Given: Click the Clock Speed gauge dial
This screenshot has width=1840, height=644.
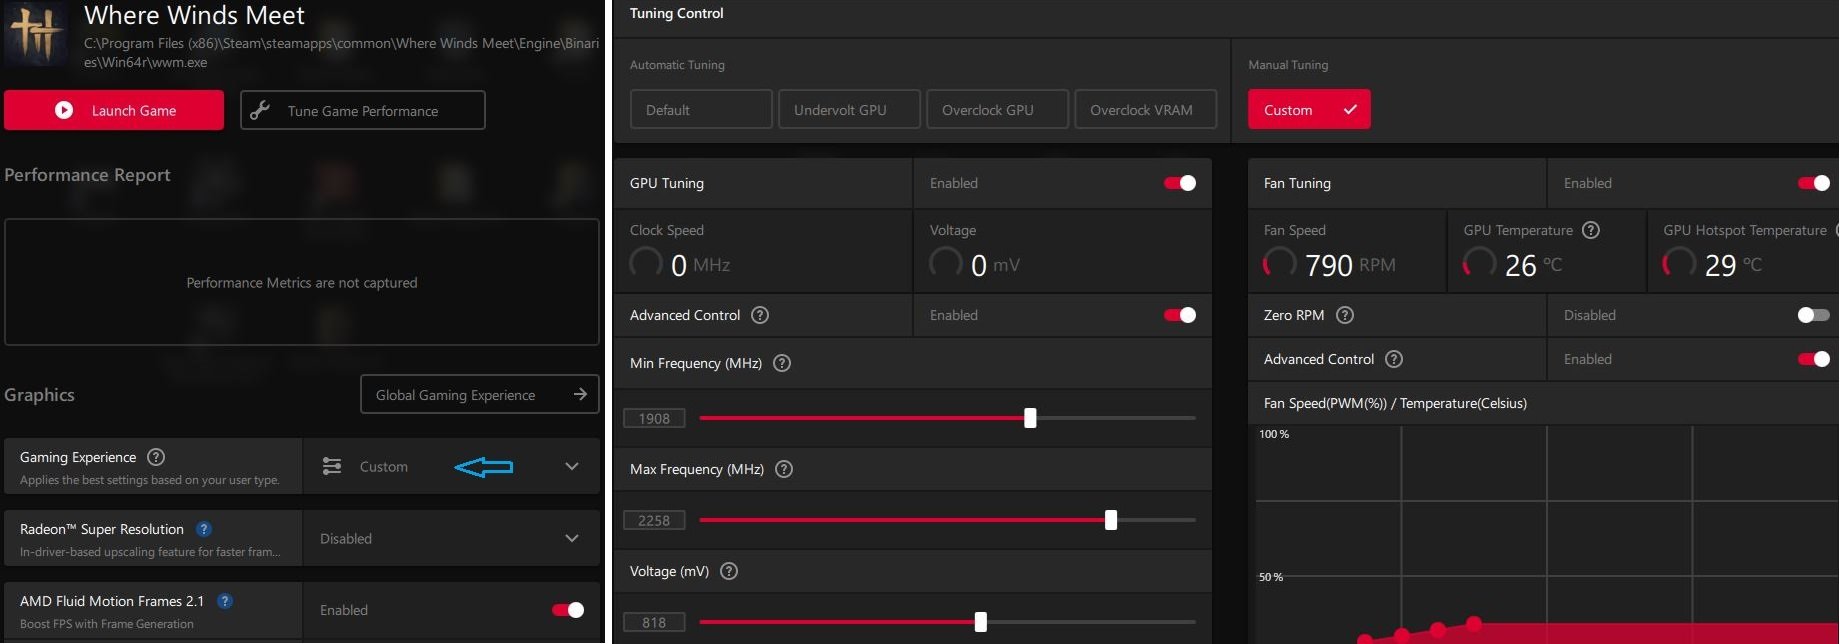Looking at the screenshot, I should click(646, 263).
